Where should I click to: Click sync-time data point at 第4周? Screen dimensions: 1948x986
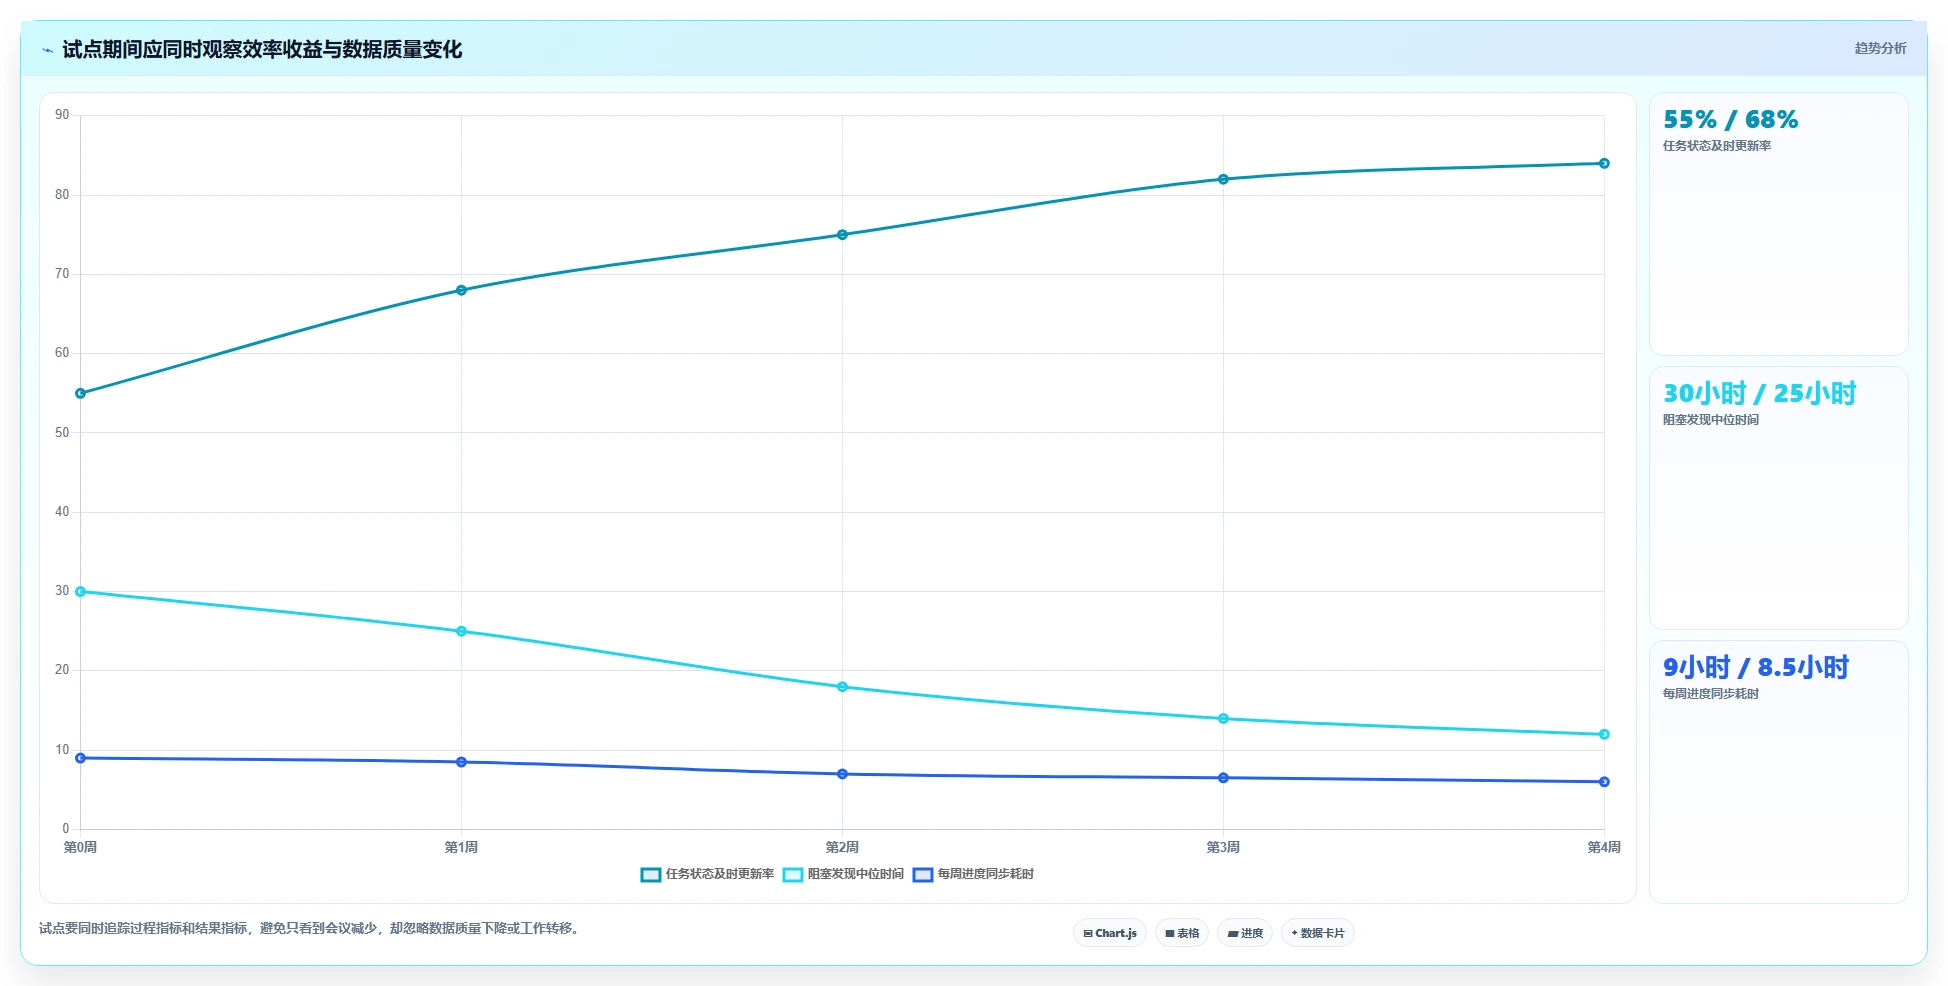pyautogui.click(x=1604, y=782)
